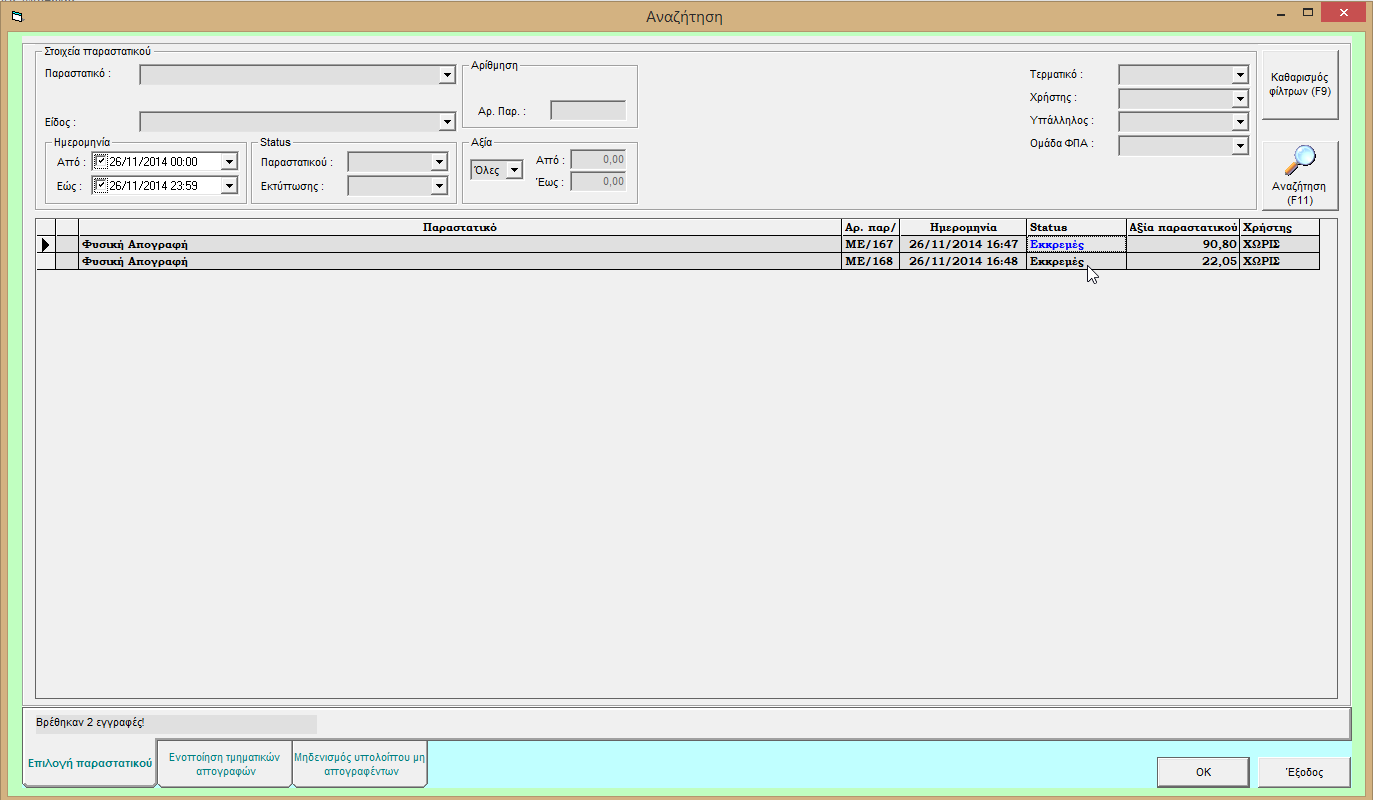Click date cell 26/11/2014 16:47
The image size is (1373, 800).
pyautogui.click(x=963, y=244)
